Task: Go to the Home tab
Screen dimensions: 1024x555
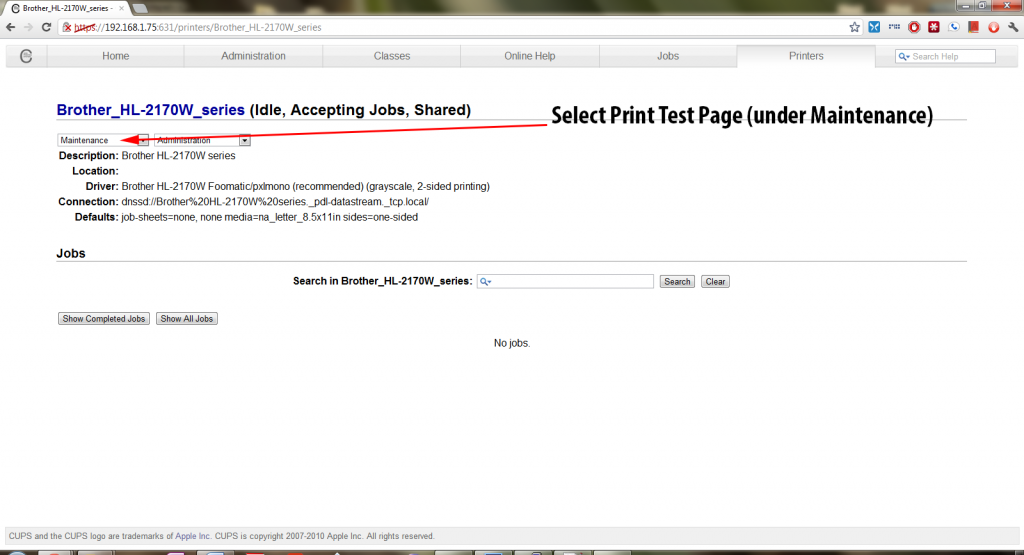Action: pos(116,56)
